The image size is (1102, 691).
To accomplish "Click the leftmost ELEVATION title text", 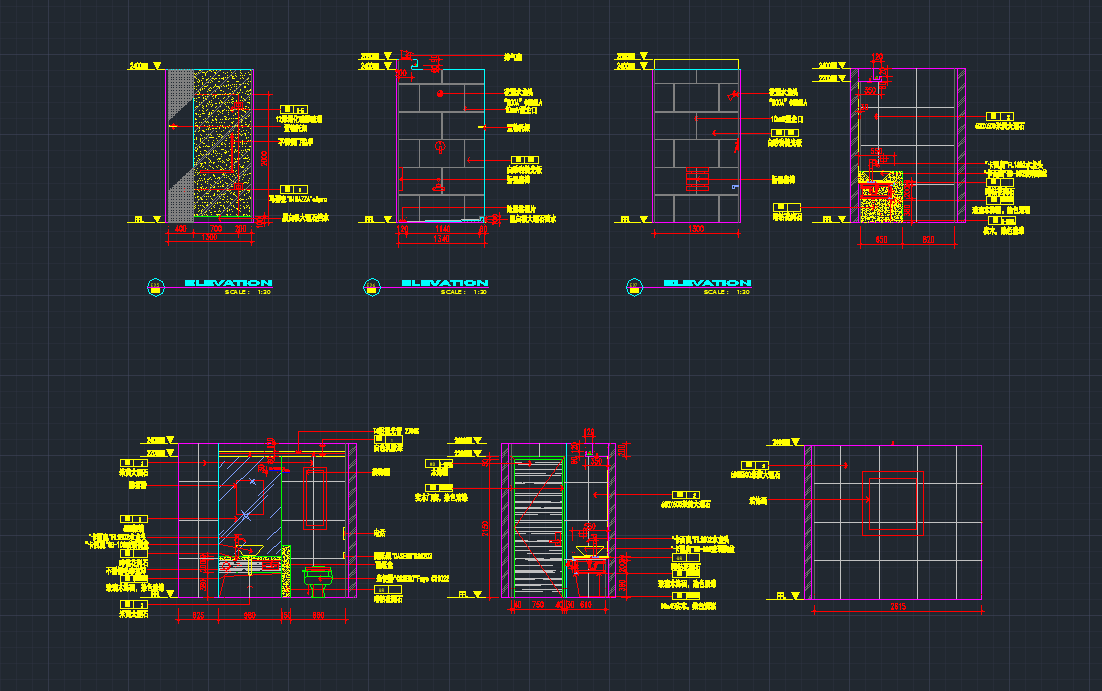I will (228, 283).
